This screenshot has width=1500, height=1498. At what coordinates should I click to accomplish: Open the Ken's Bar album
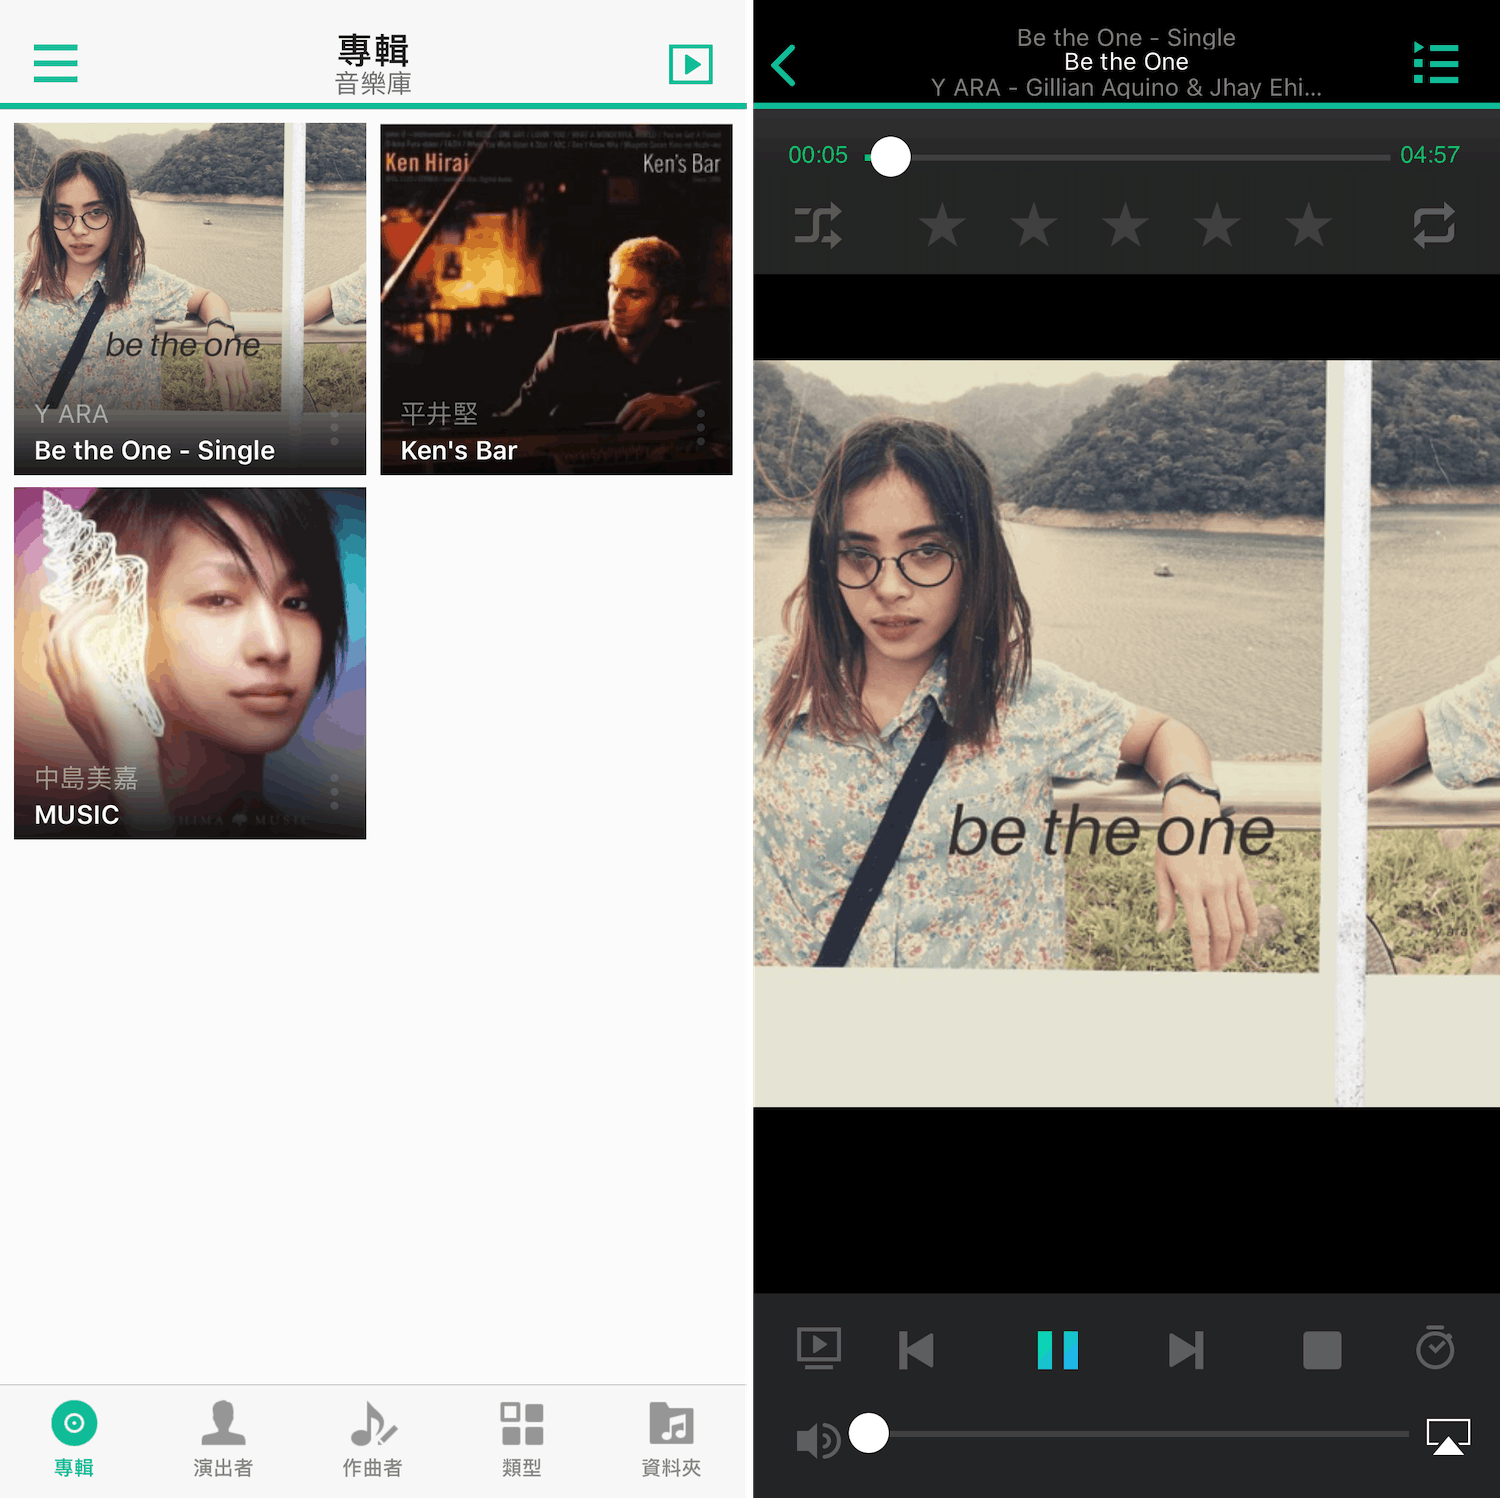(x=556, y=299)
